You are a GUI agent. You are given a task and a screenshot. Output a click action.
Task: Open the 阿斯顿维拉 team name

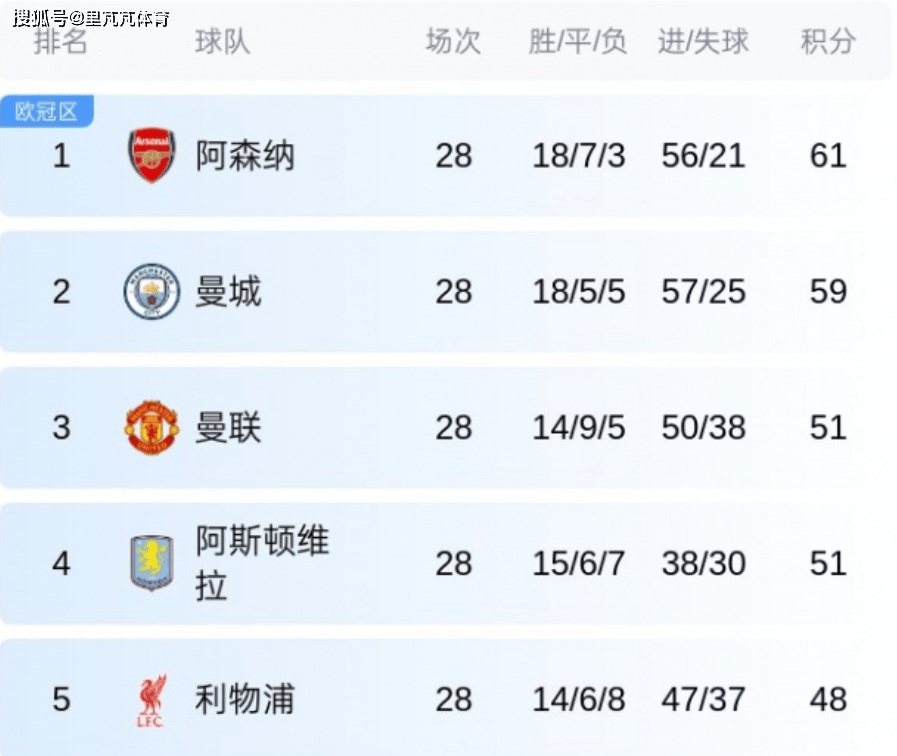tap(262, 563)
